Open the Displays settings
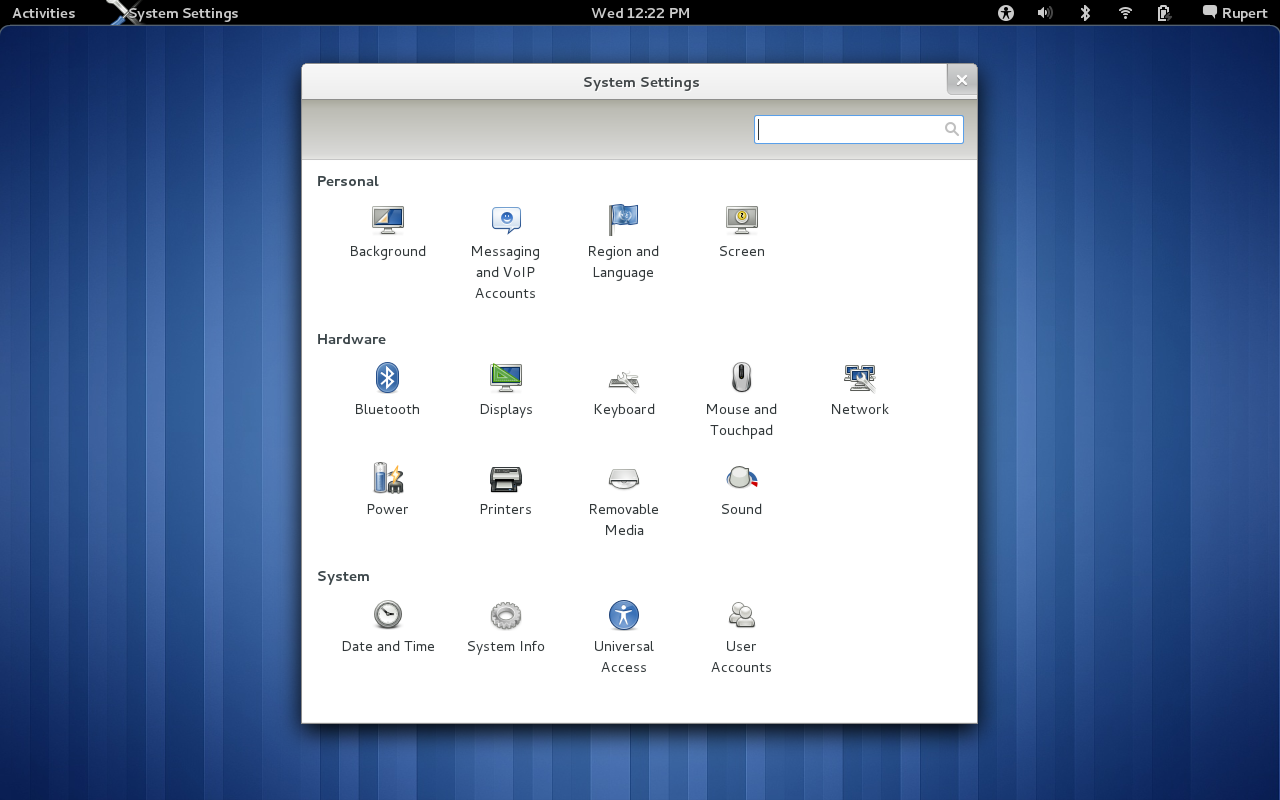Screen dimensions: 1280x800 [506, 378]
